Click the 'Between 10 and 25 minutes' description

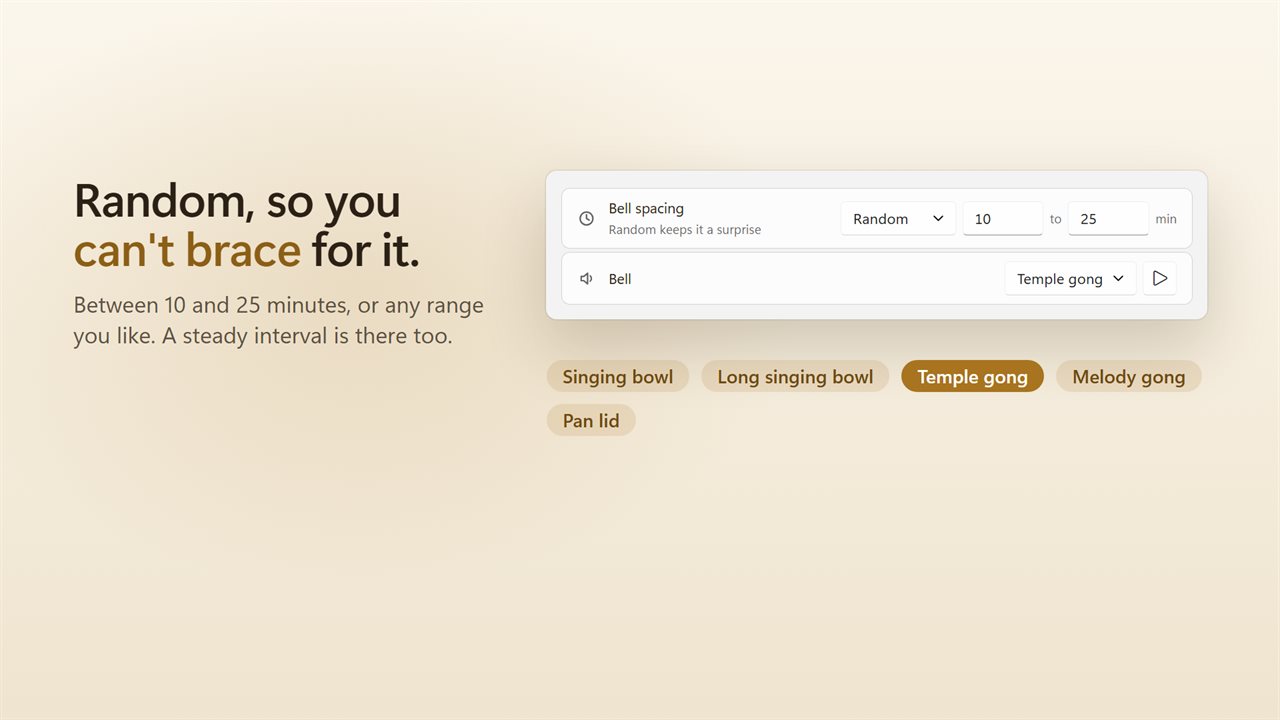[278, 320]
